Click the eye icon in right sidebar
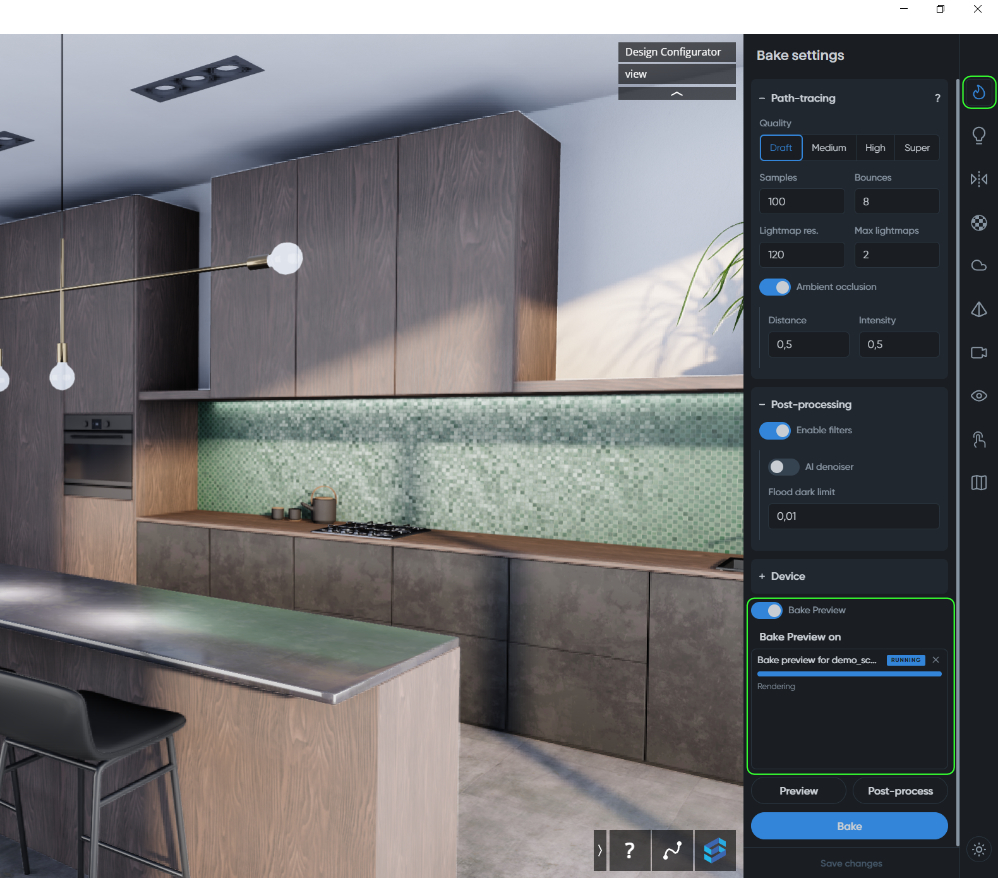 coord(979,396)
